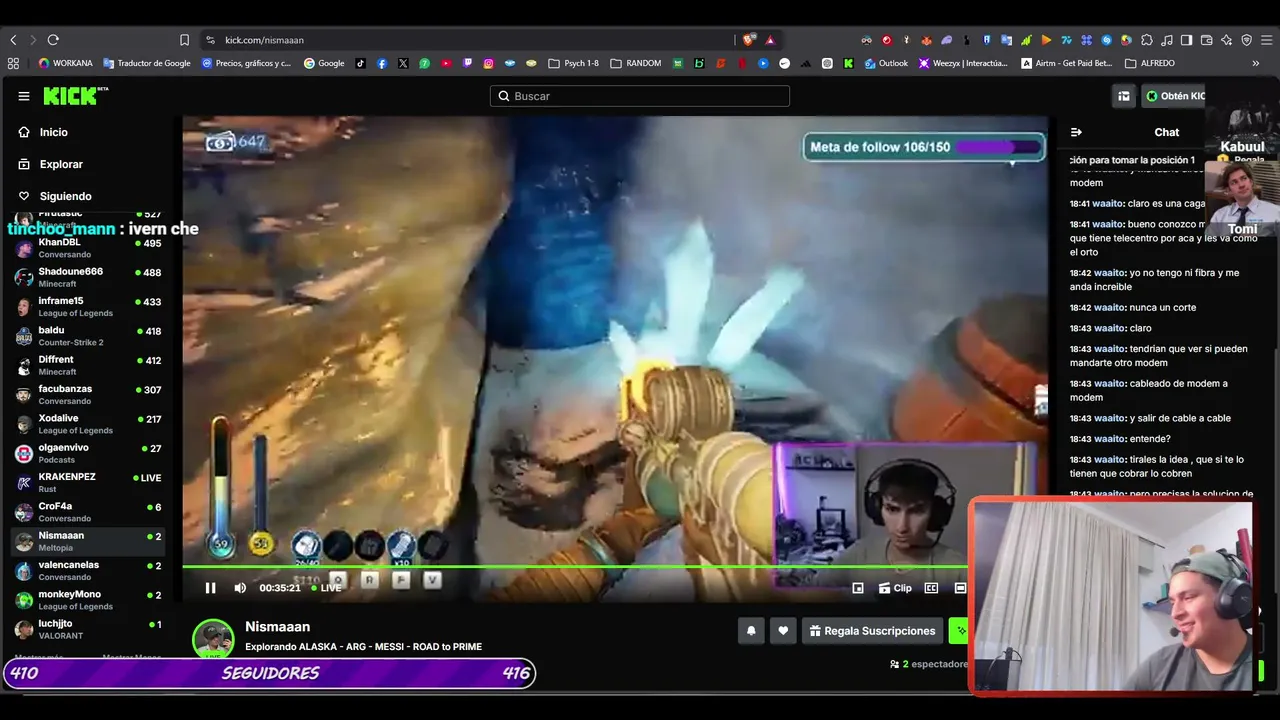Open Siguiendo in the sidebar
1280x720 pixels.
pos(55,196)
